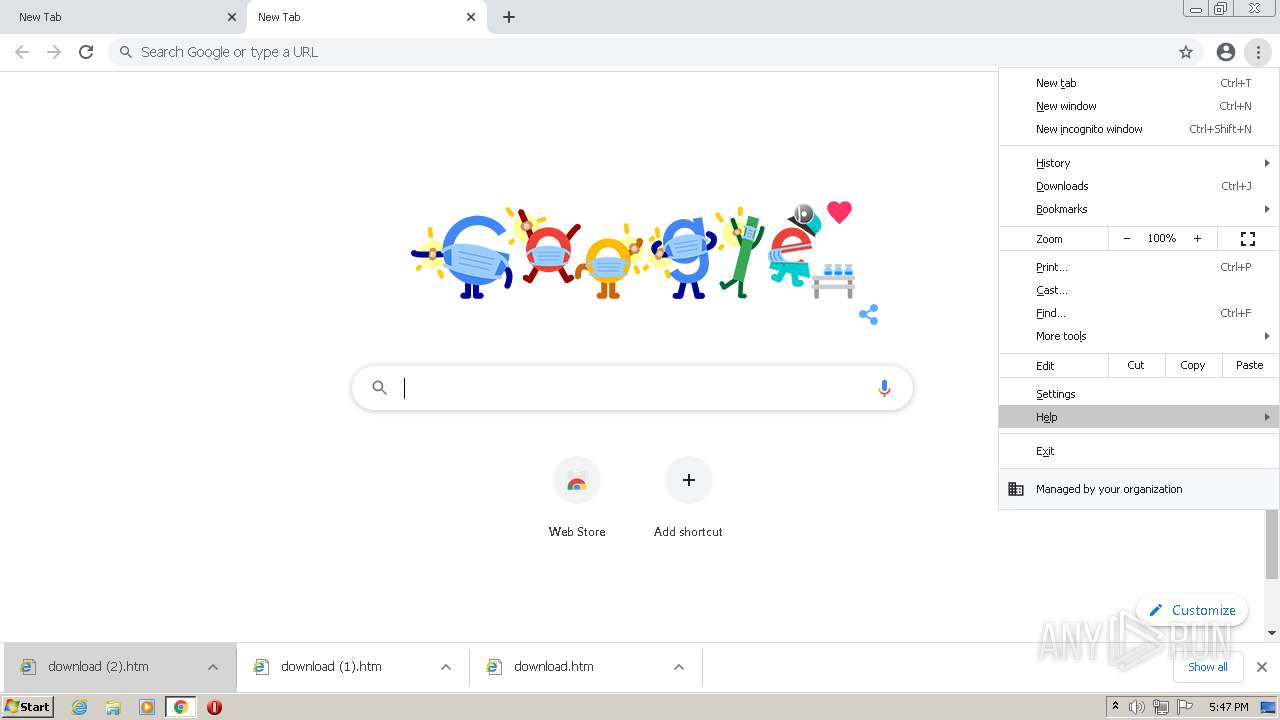1280x720 pixels.
Task: Click Copy in the Edit row
Action: 1193,365
